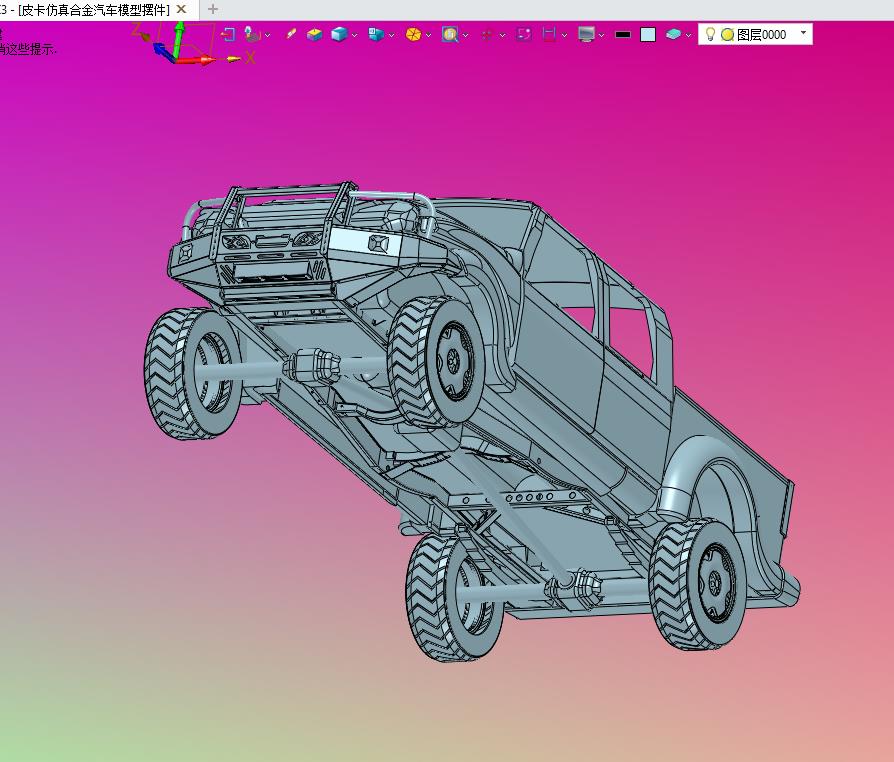894x762 pixels.
Task: Add a new tab with plus button
Action: (x=213, y=9)
